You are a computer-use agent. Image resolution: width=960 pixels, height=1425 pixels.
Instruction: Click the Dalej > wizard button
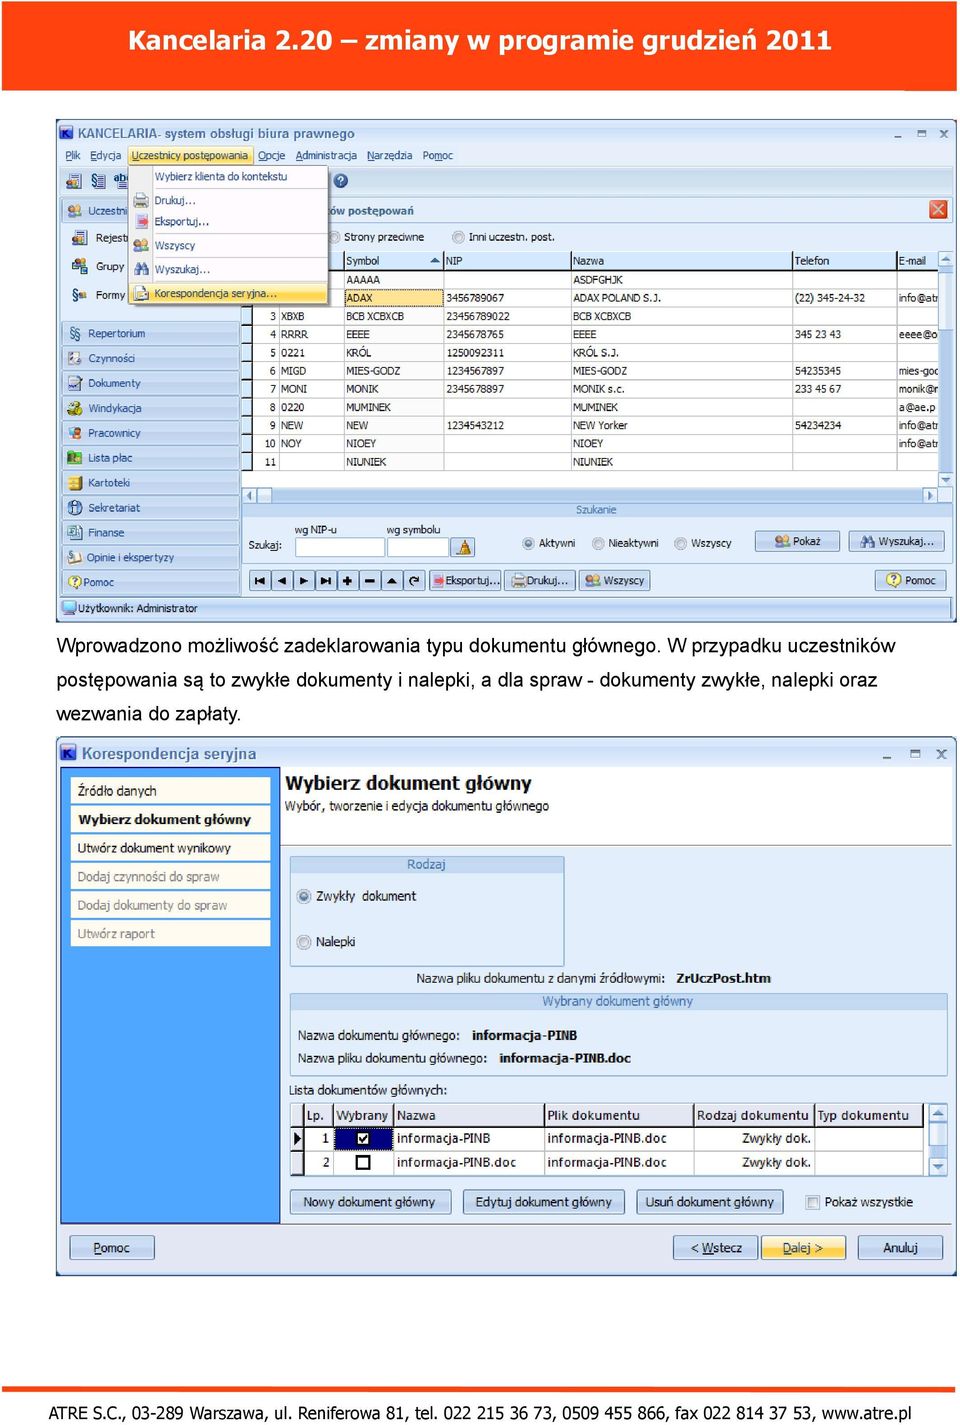[803, 1248]
